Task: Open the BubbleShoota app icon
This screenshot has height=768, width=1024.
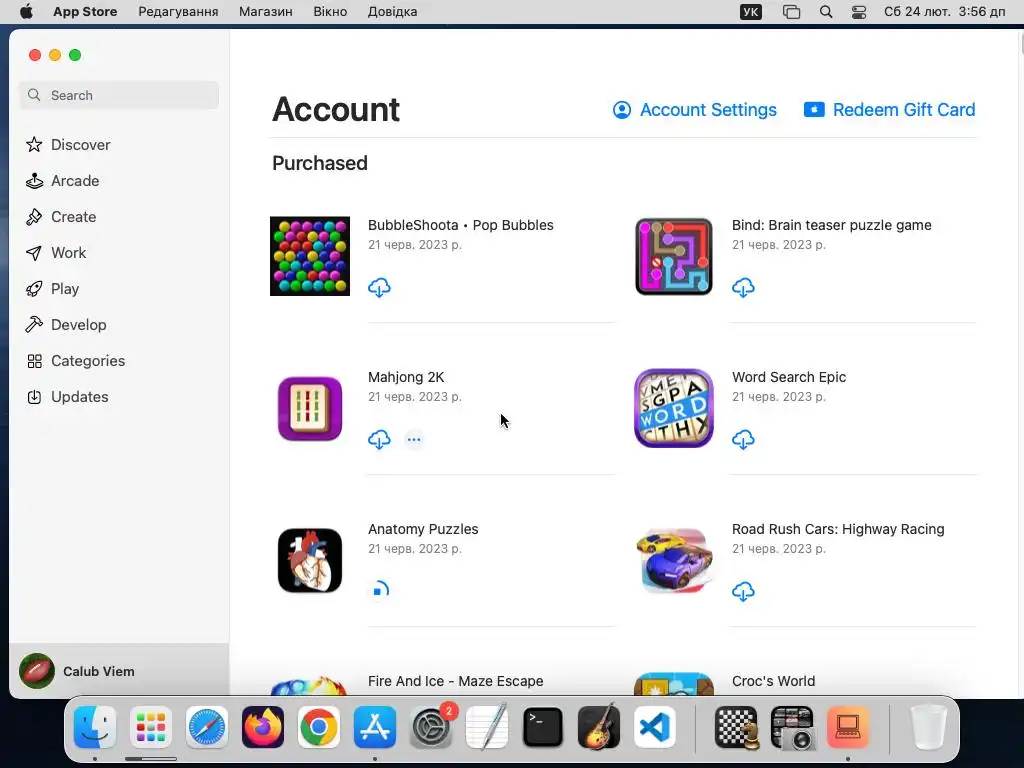Action: click(310, 256)
